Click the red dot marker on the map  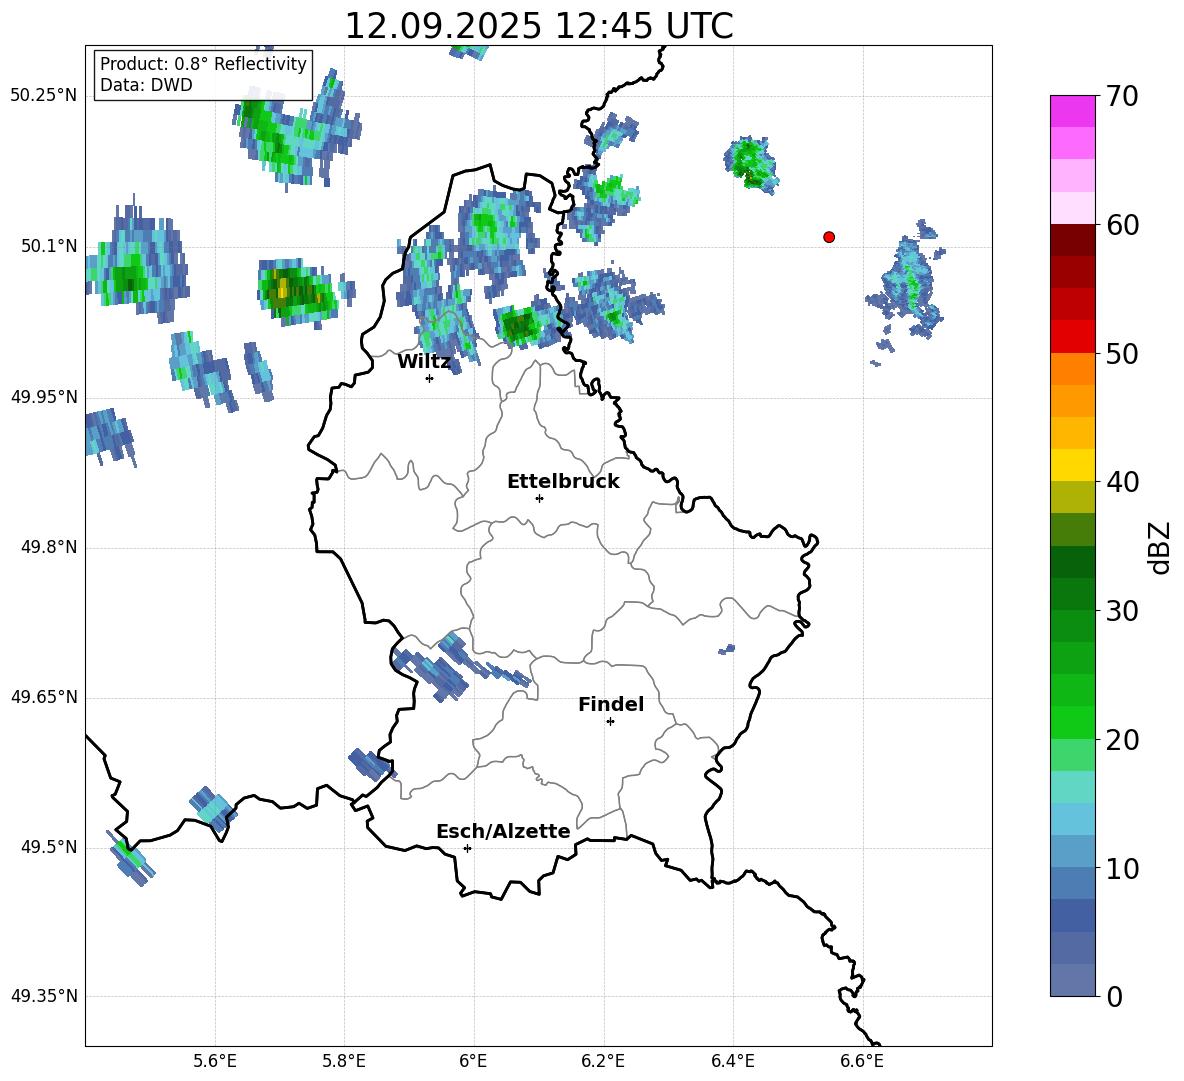point(829,237)
